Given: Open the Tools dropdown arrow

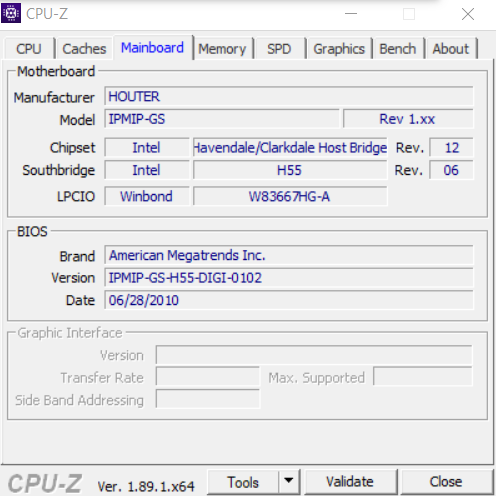Looking at the screenshot, I should pyautogui.click(x=289, y=482).
